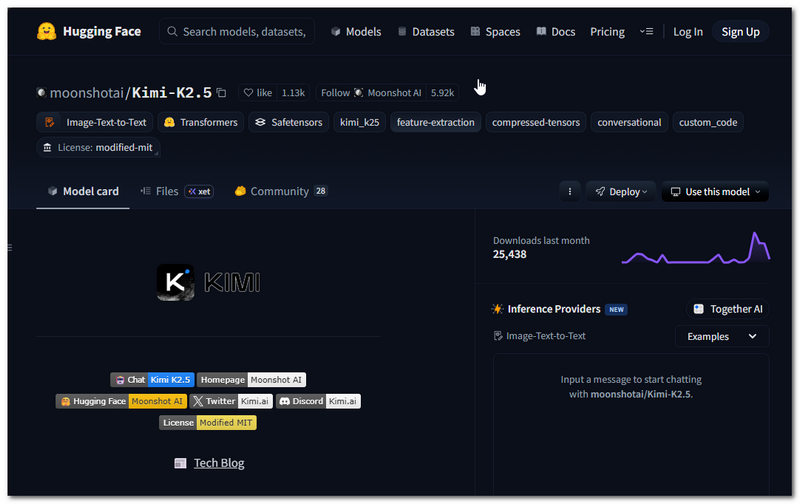Switch to the Files tab
The image size is (800, 504).
[x=159, y=192]
